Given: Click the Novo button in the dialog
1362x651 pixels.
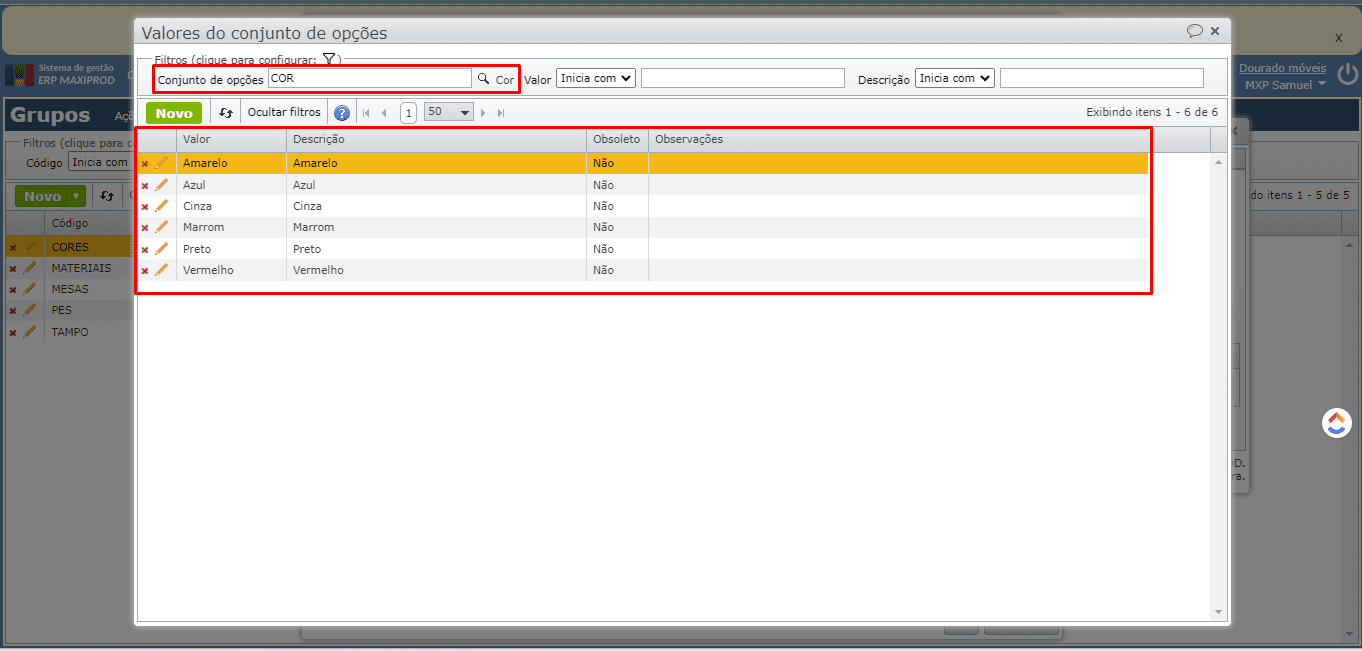Looking at the screenshot, I should point(174,113).
